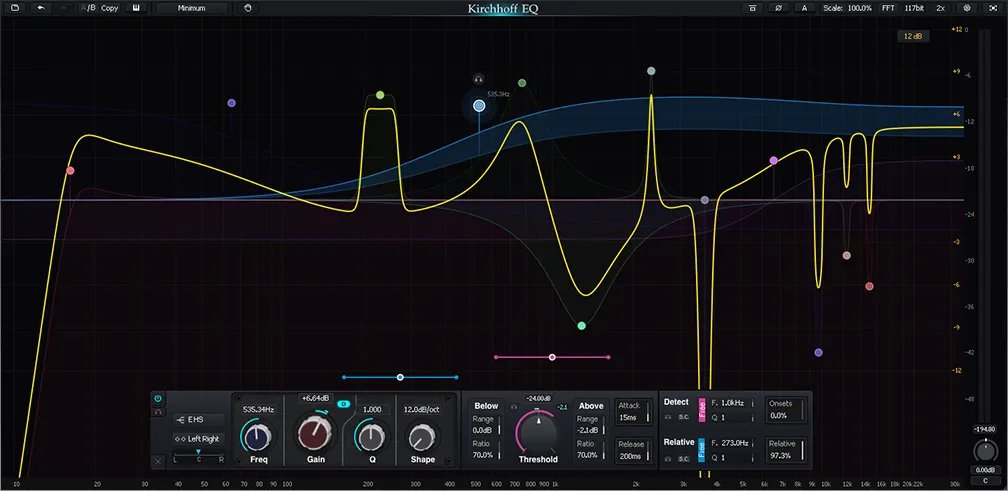Screen dimensions: 1008x491
Task: Open the Scale 100.0% control
Action: coord(847,8)
